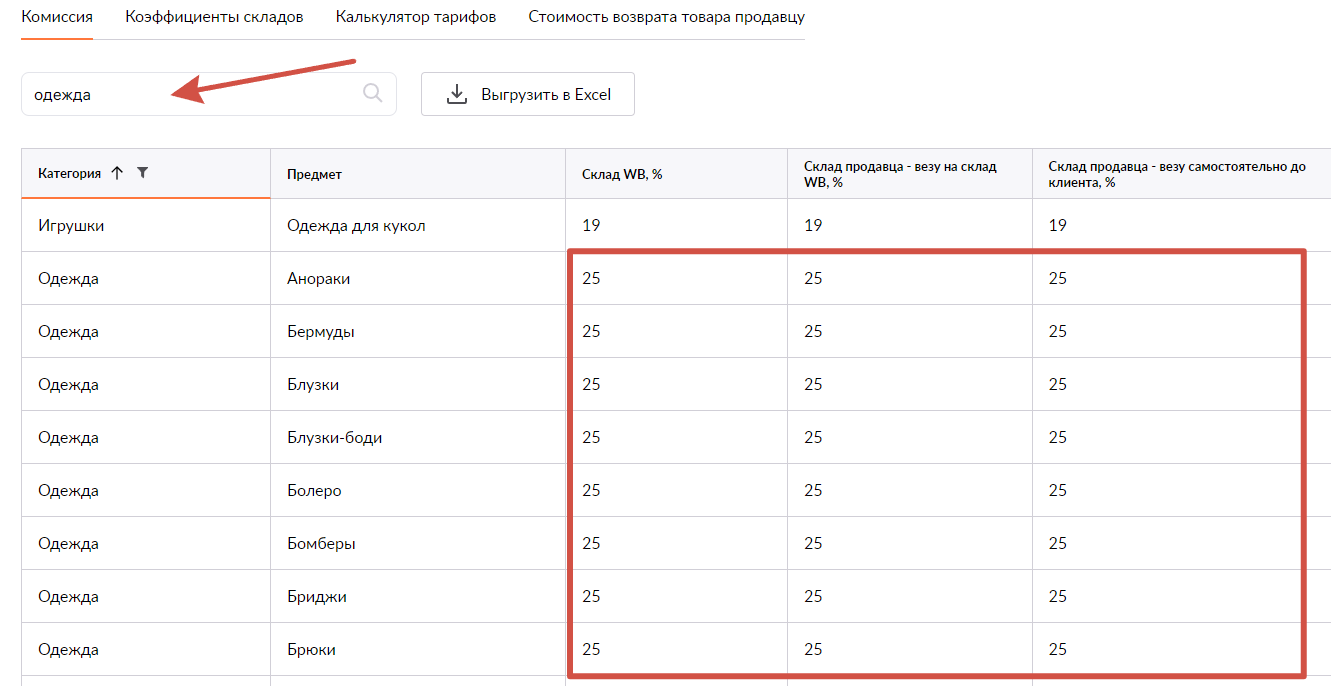Open the Категория column filter icon
The image size is (1331, 686).
(142, 173)
